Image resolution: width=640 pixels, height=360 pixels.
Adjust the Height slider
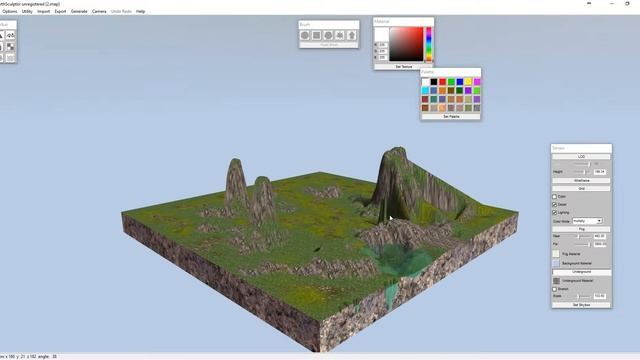tap(582, 172)
